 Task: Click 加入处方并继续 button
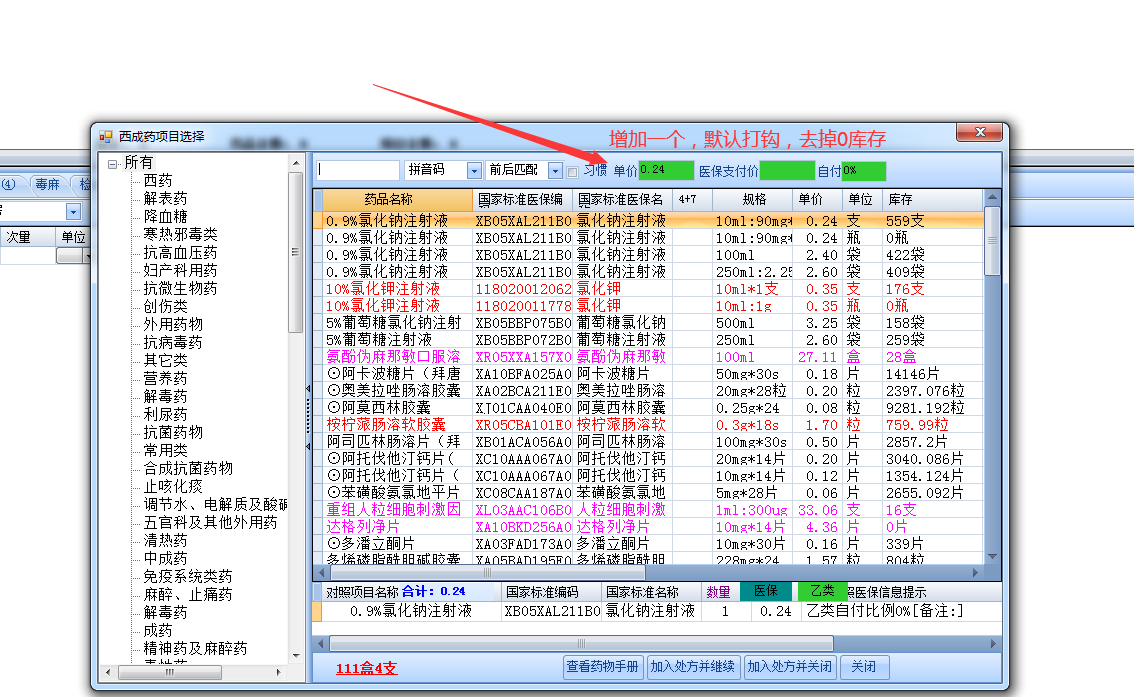coord(692,667)
